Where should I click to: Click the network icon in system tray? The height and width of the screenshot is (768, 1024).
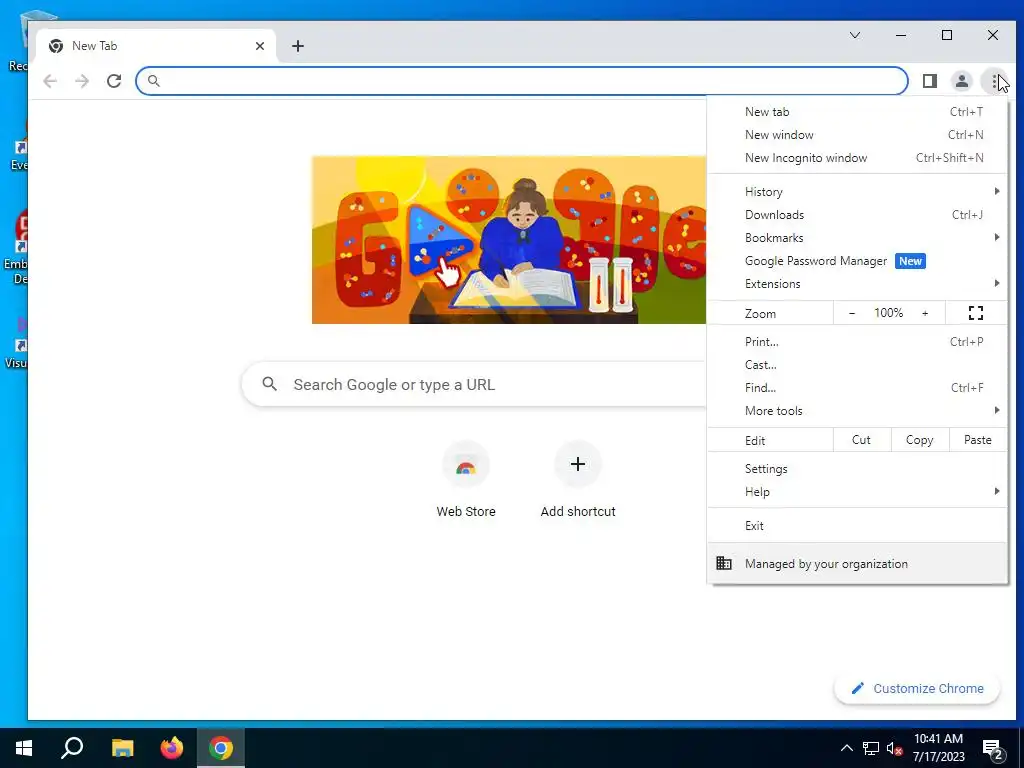coord(871,748)
